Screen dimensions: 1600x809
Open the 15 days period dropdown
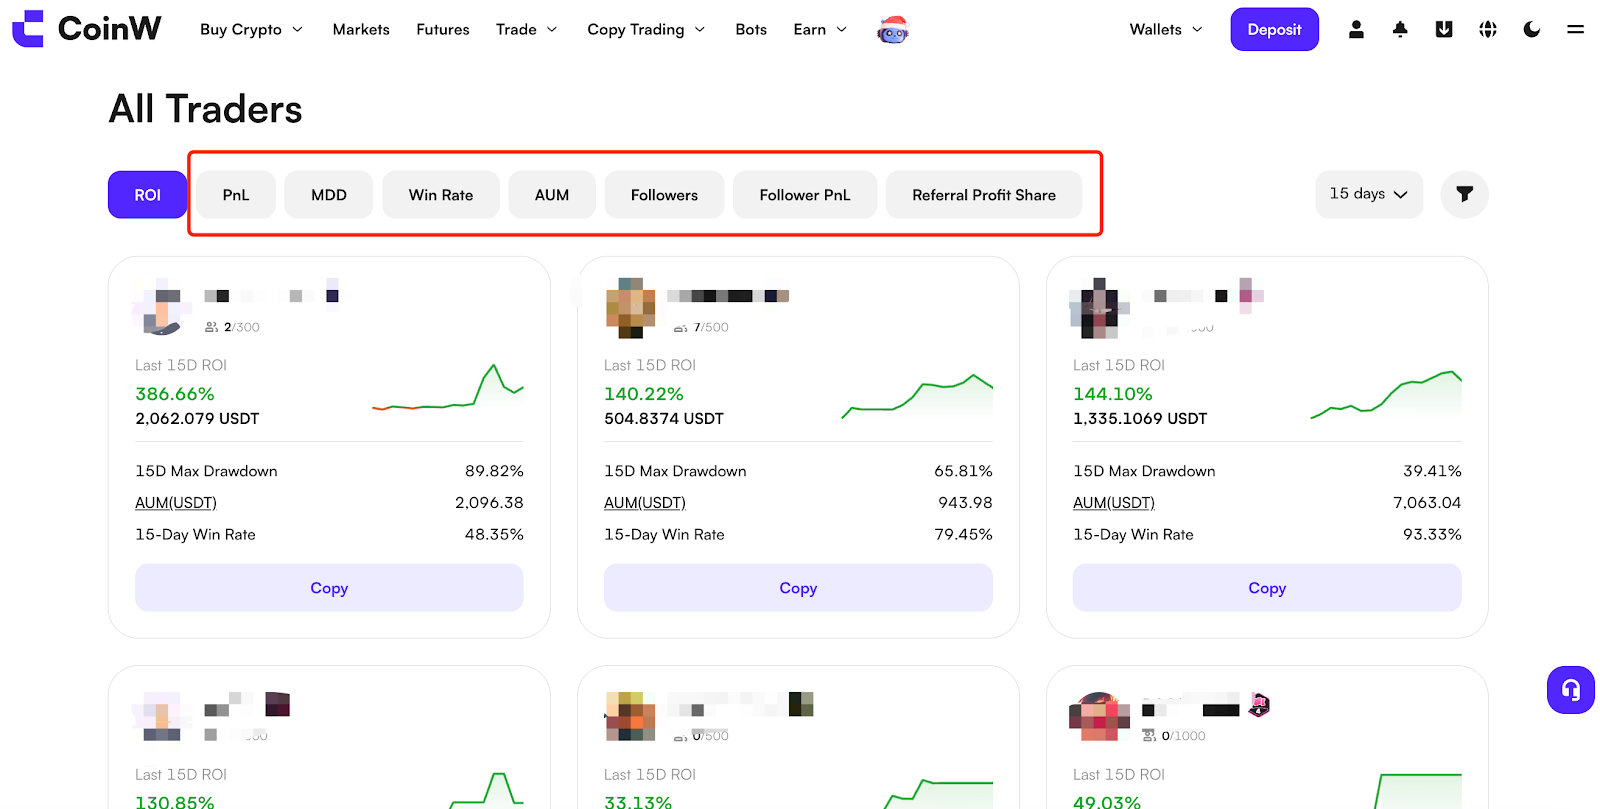(x=1368, y=194)
